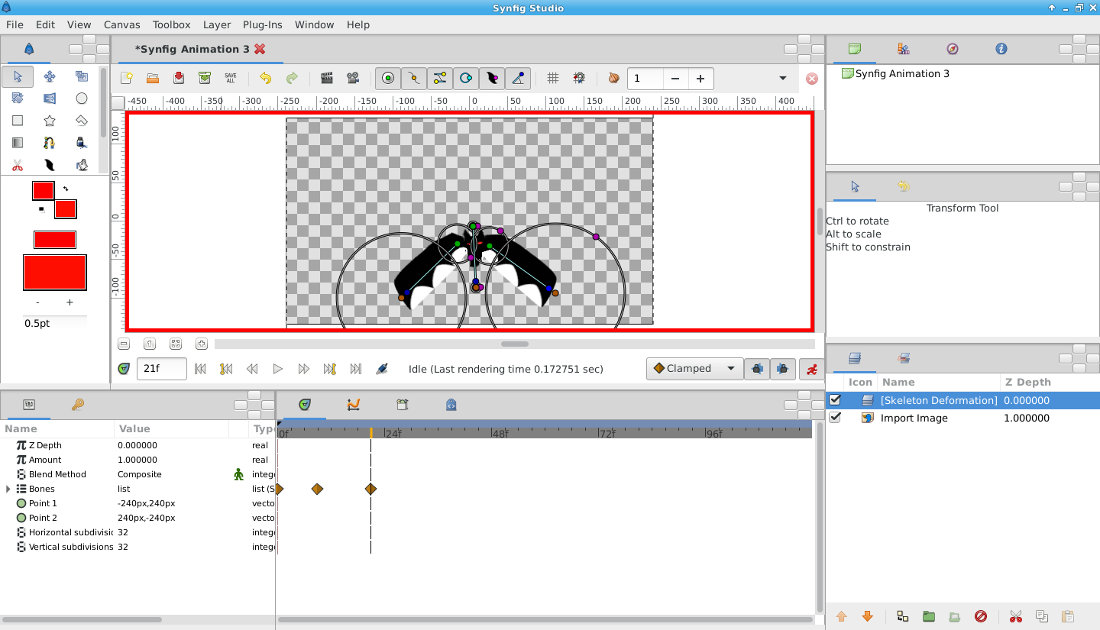Toggle width handles visibility
1100x630 pixels.
pos(492,79)
